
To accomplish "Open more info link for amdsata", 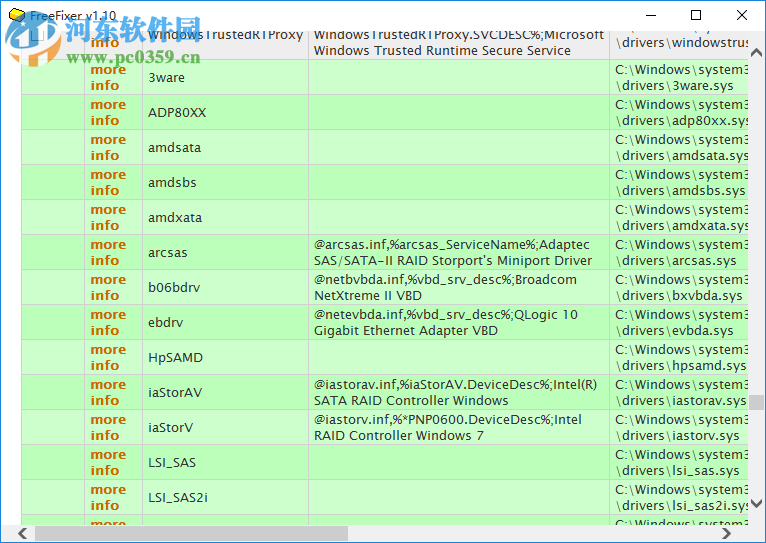I will tap(108, 147).
